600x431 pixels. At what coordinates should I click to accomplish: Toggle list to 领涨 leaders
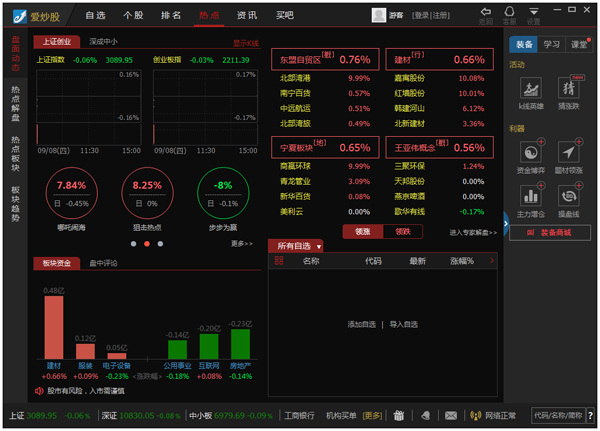[363, 232]
